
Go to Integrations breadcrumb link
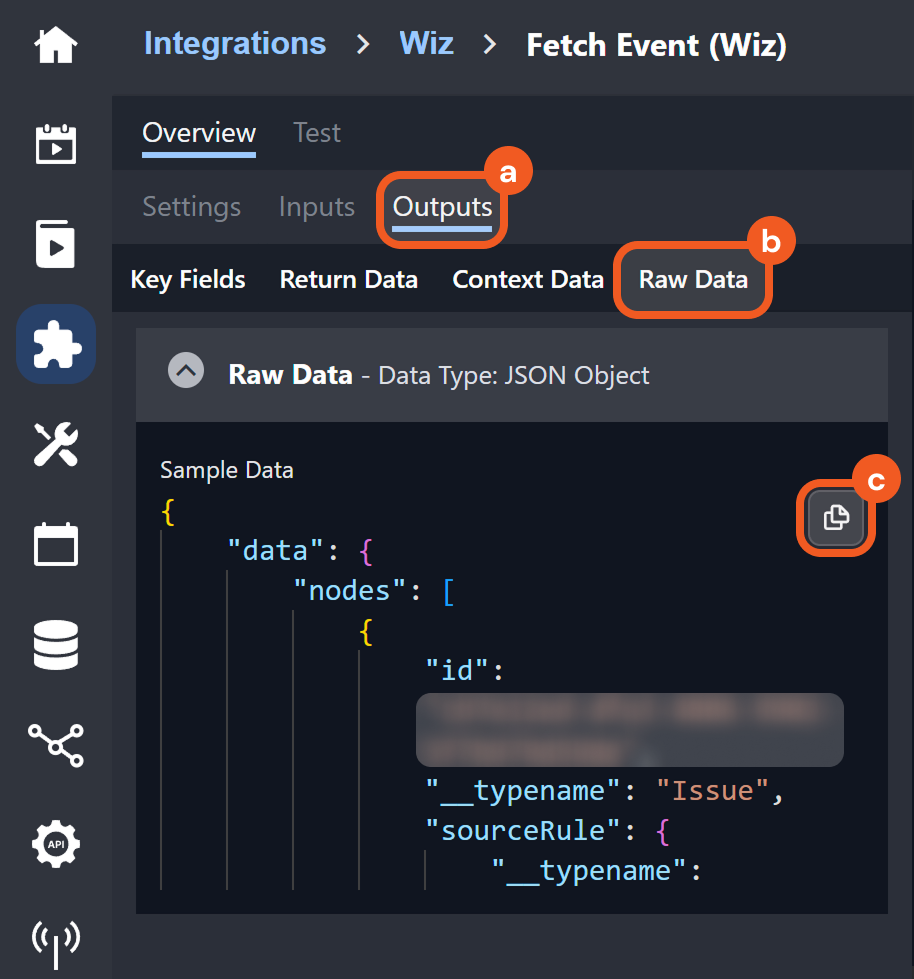pyautogui.click(x=235, y=44)
